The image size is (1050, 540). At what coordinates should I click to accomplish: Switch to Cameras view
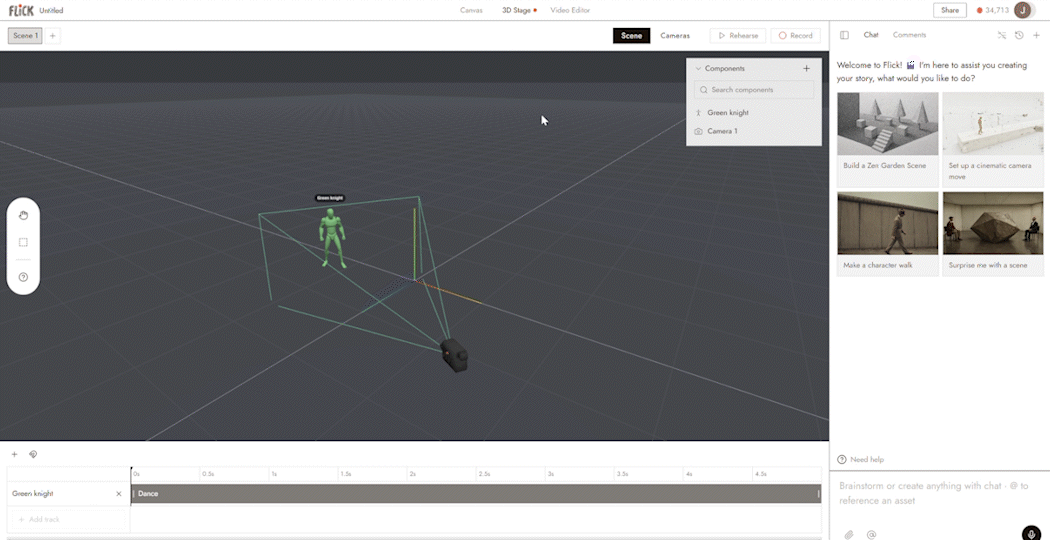click(675, 36)
